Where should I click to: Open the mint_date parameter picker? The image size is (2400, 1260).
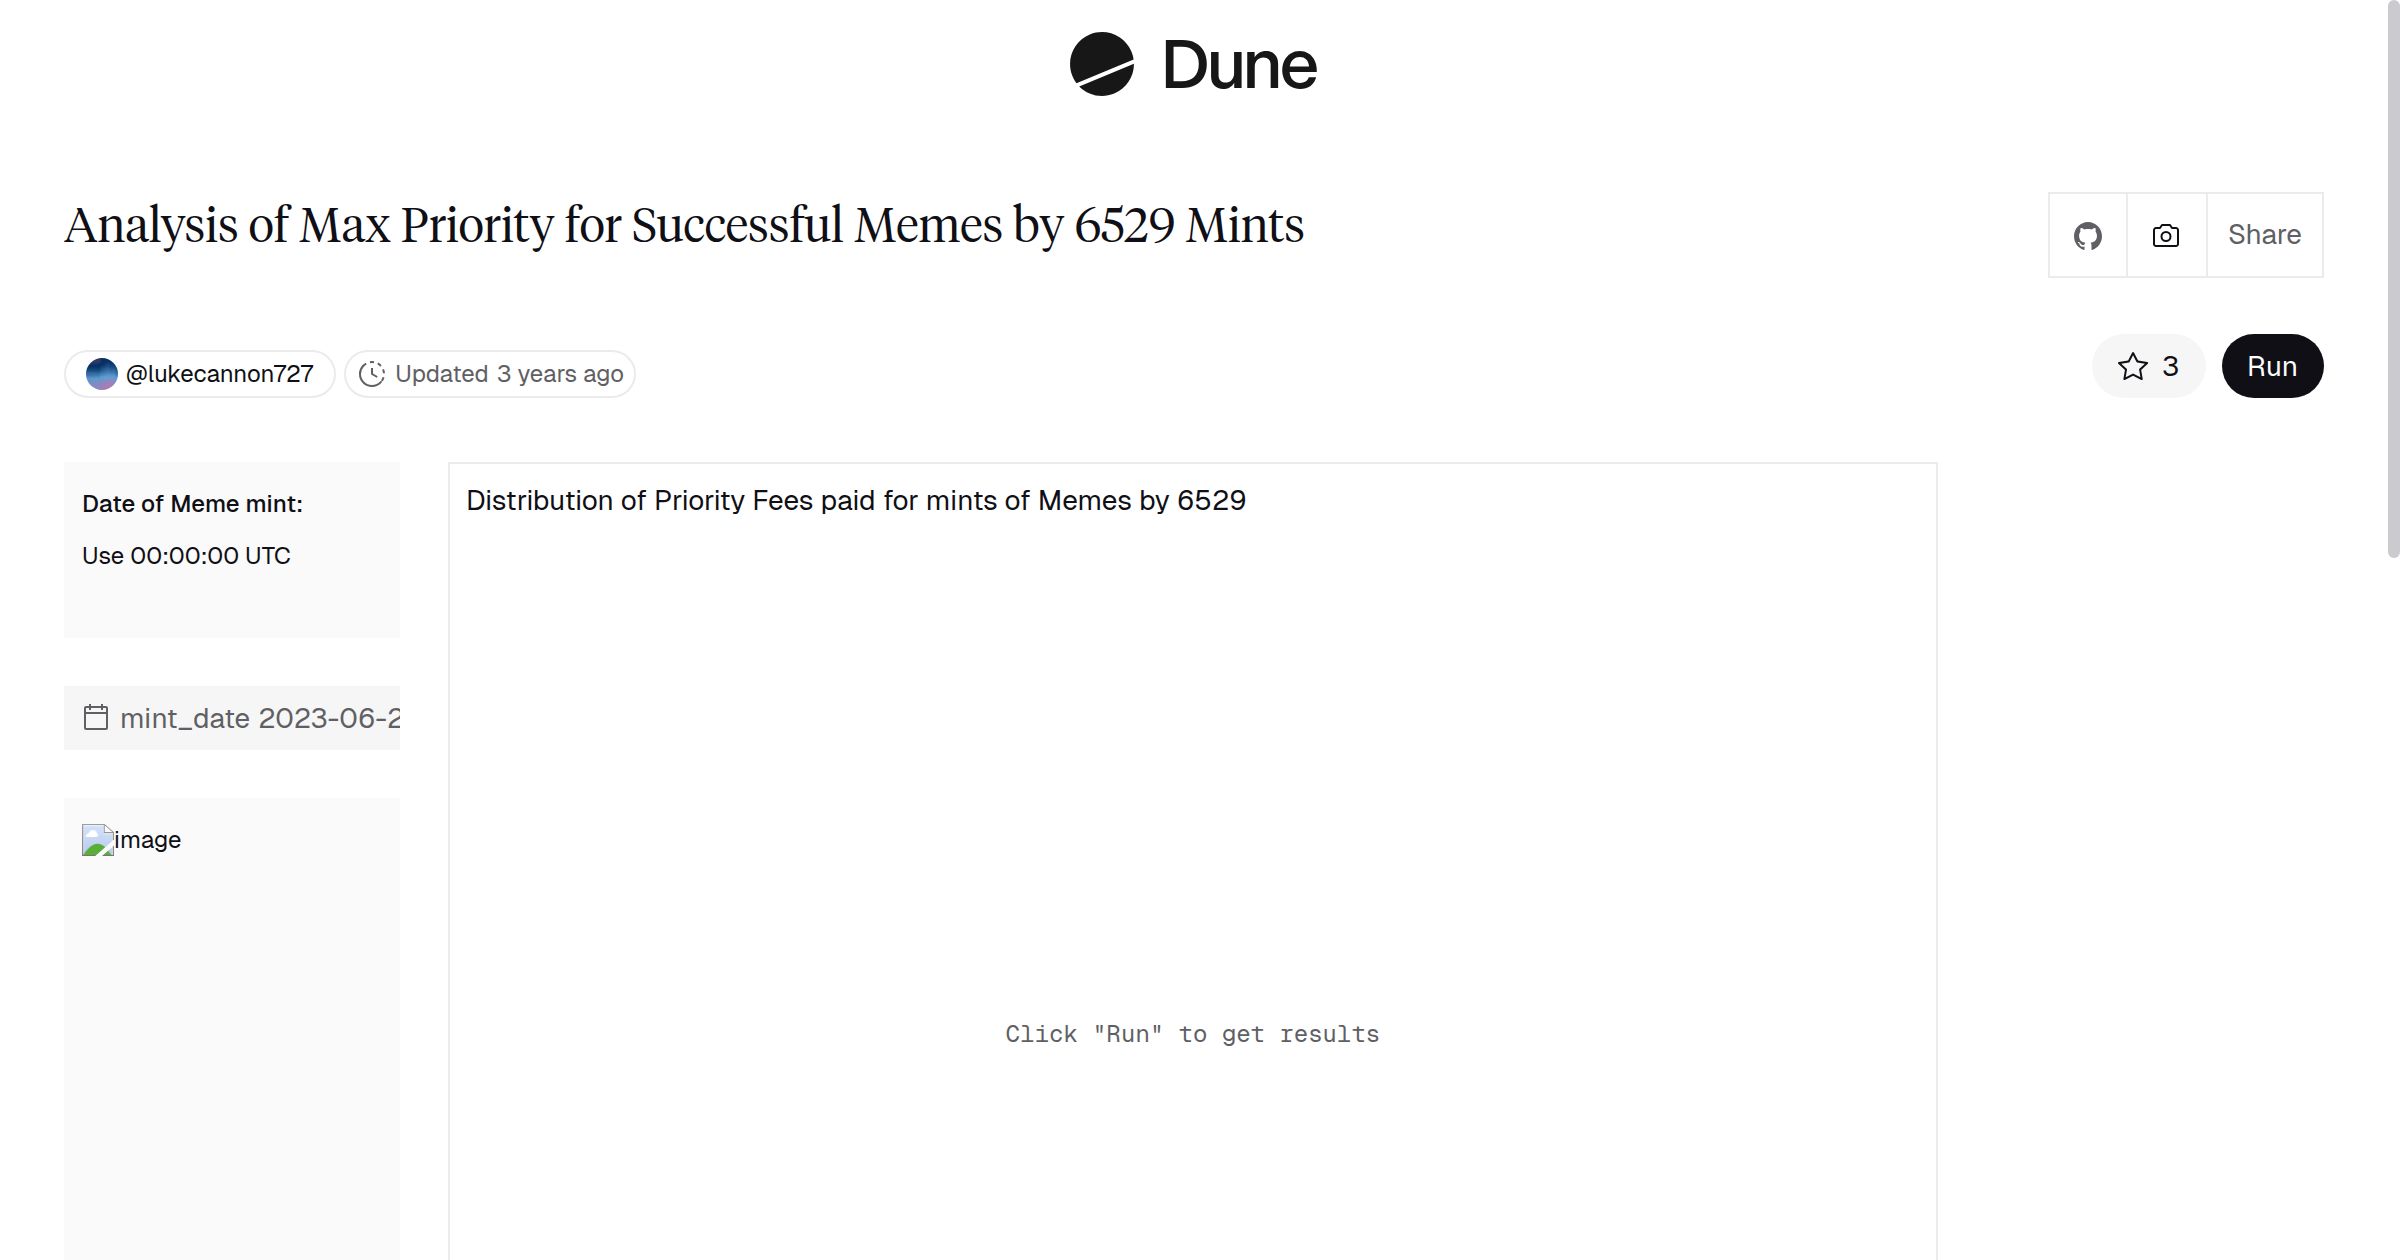[230, 718]
